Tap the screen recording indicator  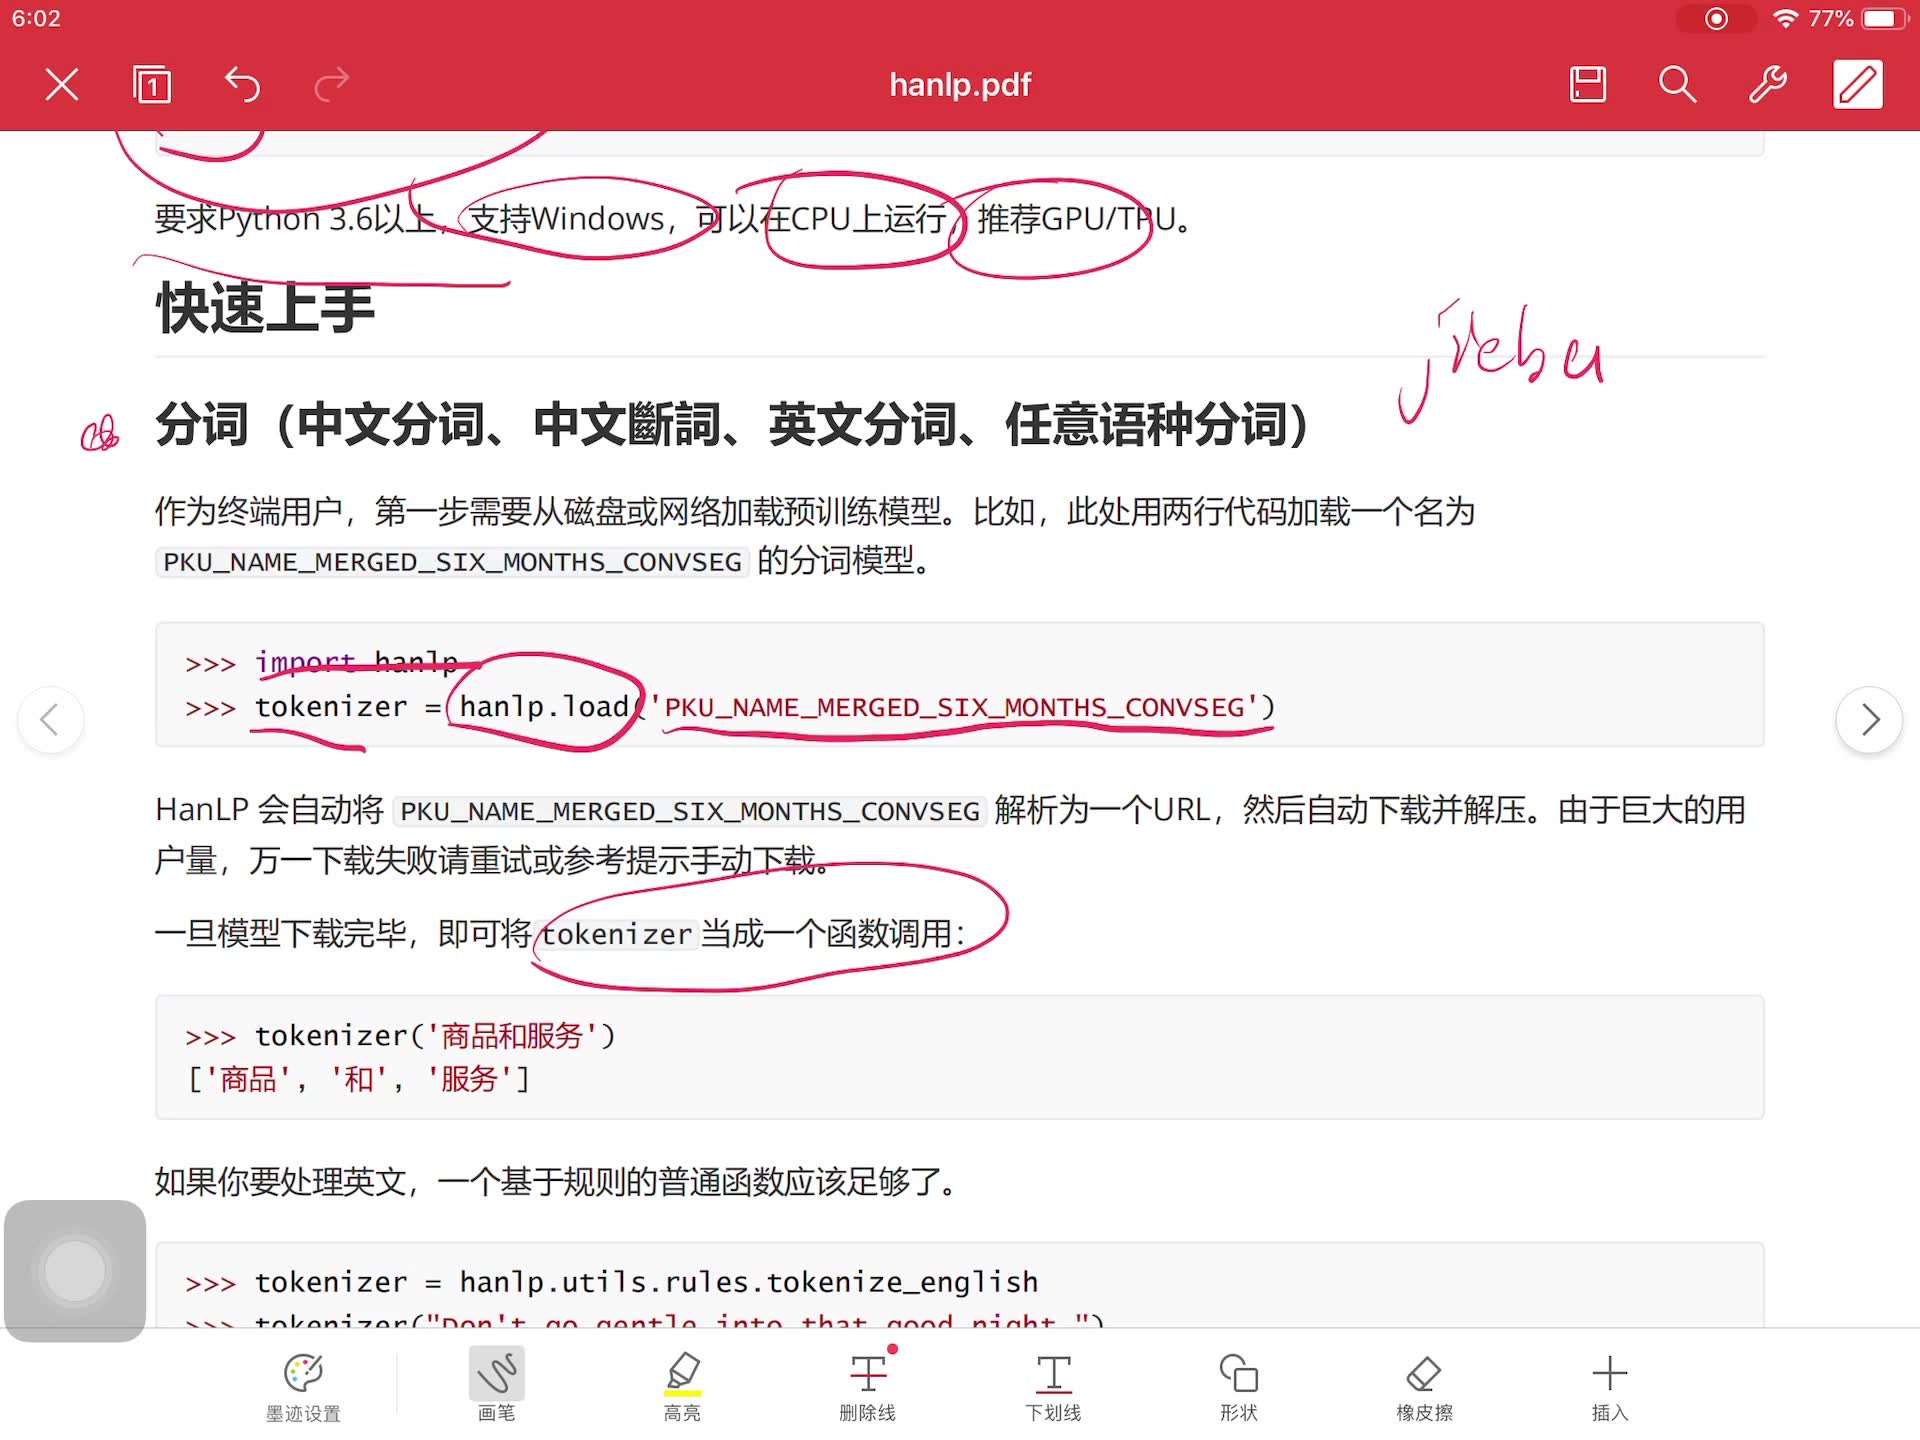[1716, 19]
